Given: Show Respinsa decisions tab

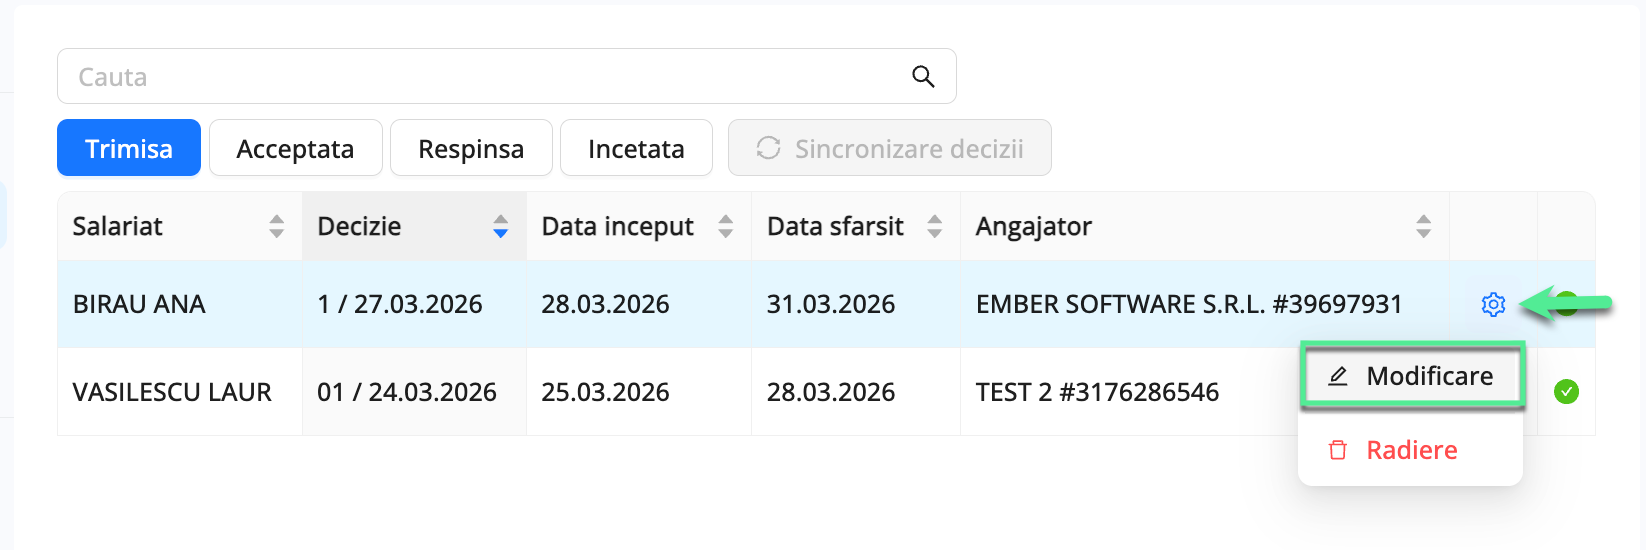Looking at the screenshot, I should pos(471,148).
